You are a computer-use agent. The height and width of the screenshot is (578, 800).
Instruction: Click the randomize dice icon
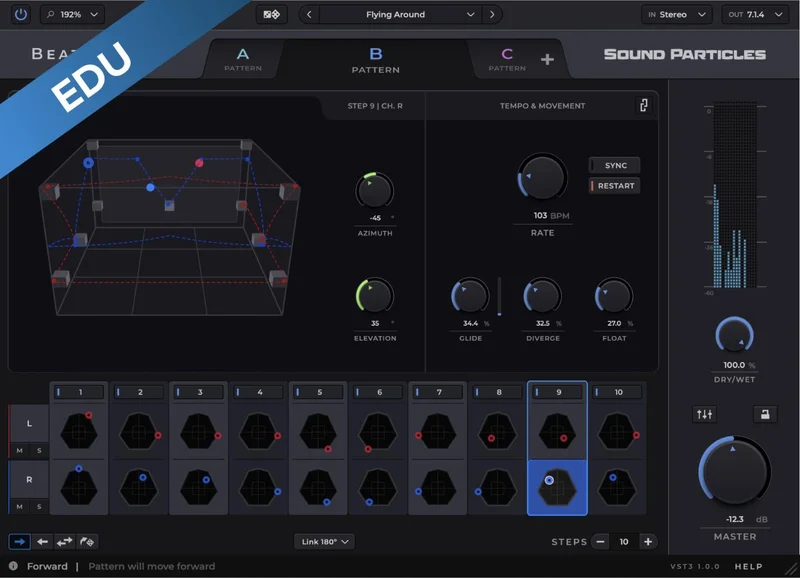coord(271,14)
